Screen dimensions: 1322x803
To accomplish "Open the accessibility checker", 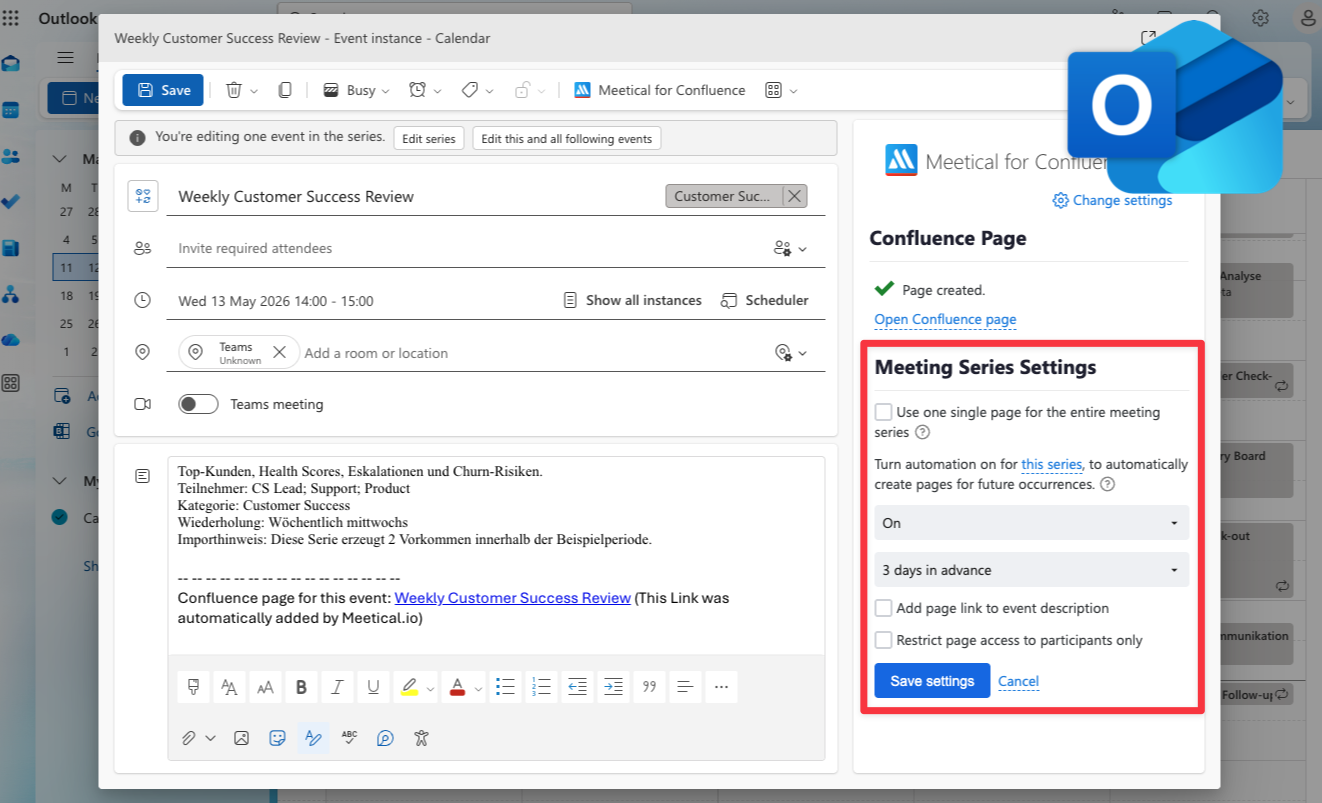I will click(421, 738).
